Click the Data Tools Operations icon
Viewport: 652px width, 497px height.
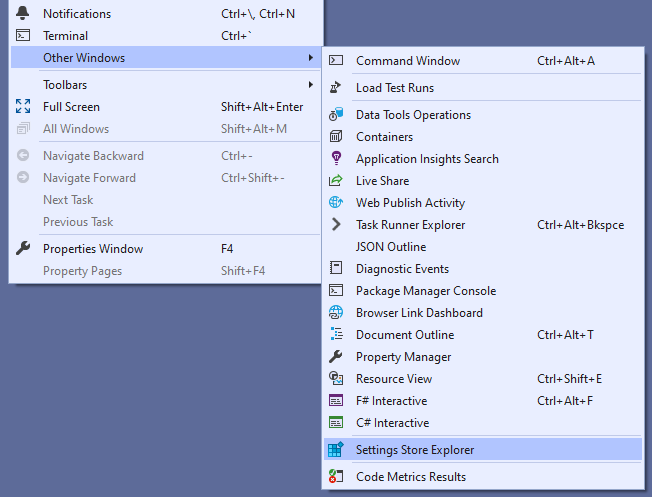pyautogui.click(x=336, y=114)
